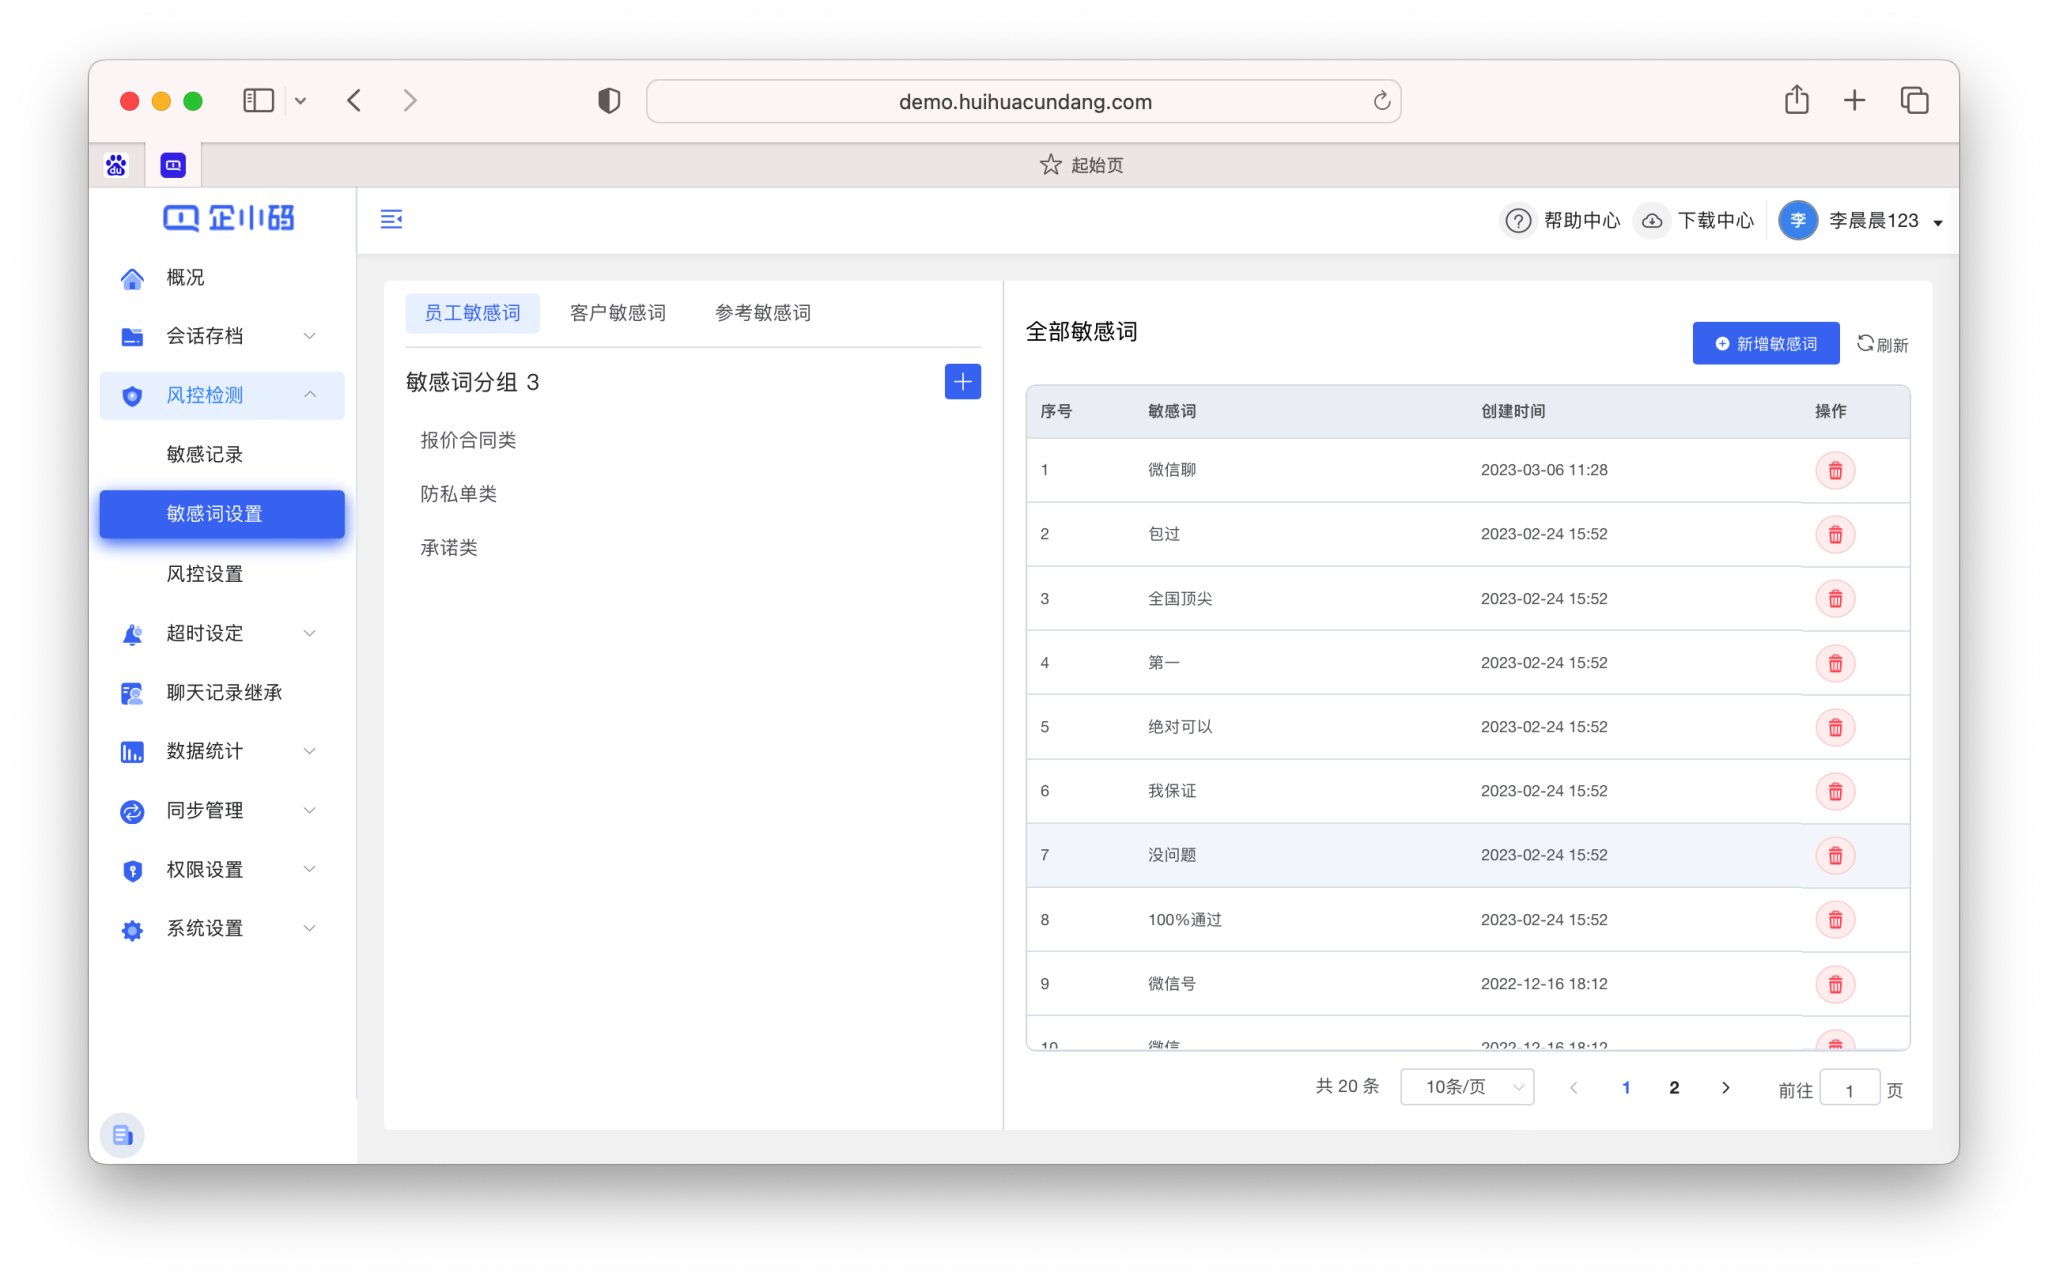Add a new sensitive word group
The image size is (2048, 1281).
[x=962, y=381]
